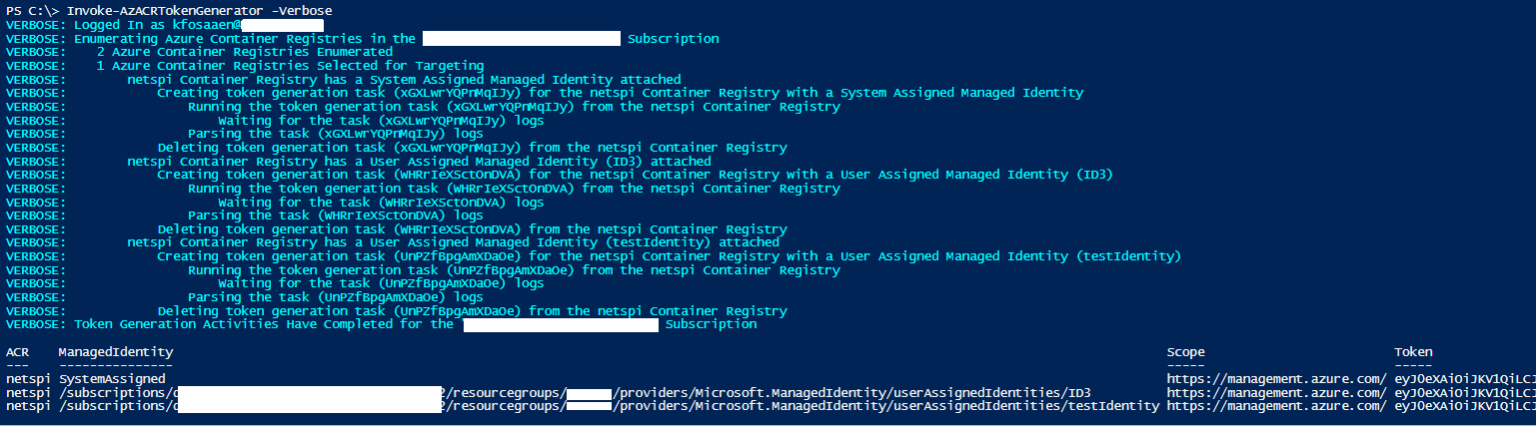The height and width of the screenshot is (426, 1536).
Task: Click last row's management.azure.com scope URL
Action: coord(1277,406)
